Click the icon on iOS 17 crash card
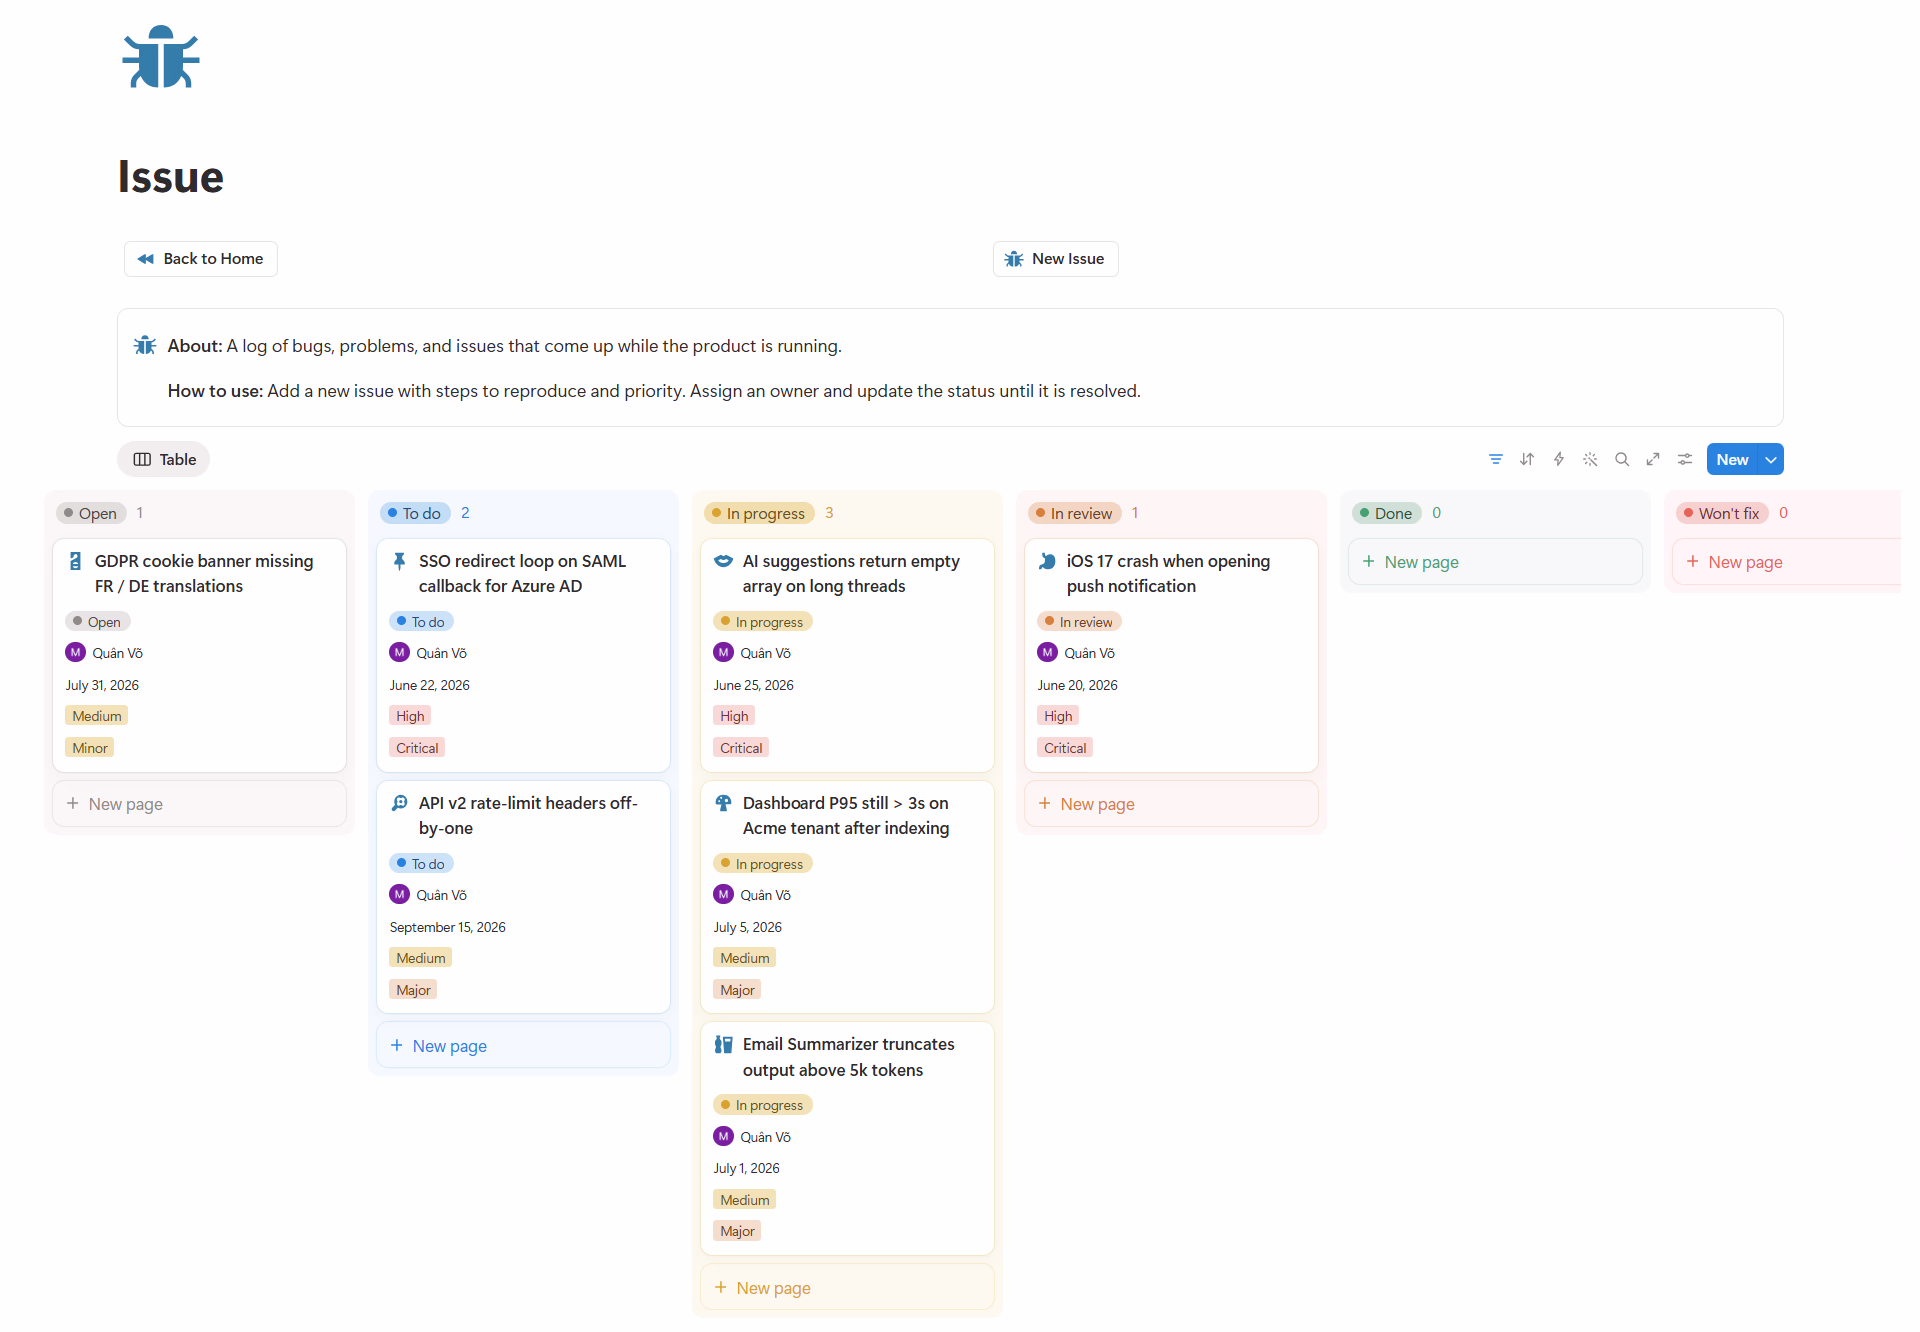 point(1047,561)
